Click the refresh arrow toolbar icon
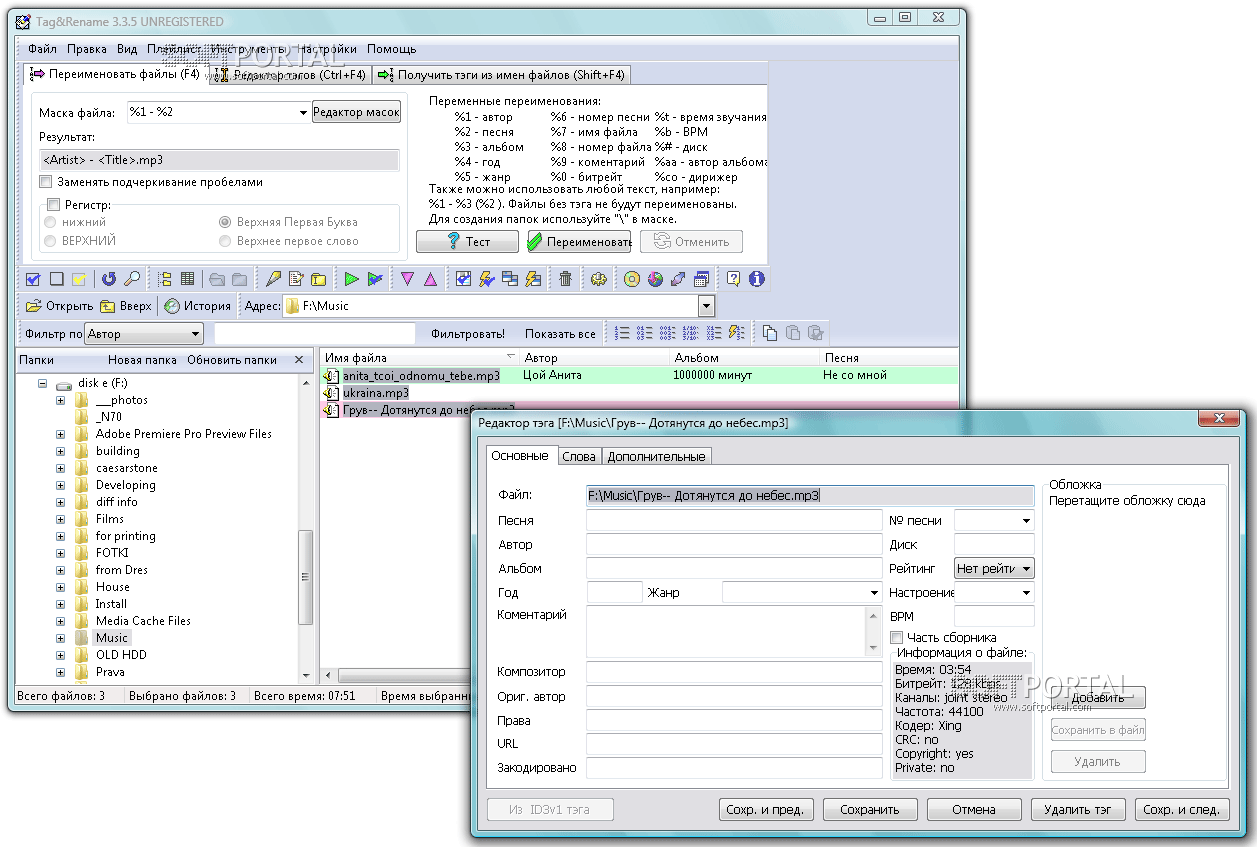1257x847 pixels. 109,279
